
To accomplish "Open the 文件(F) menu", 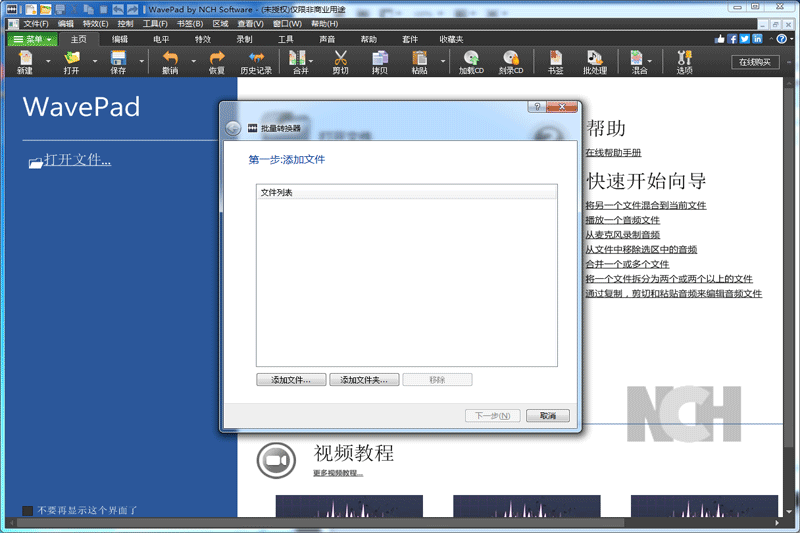I will tap(36, 23).
